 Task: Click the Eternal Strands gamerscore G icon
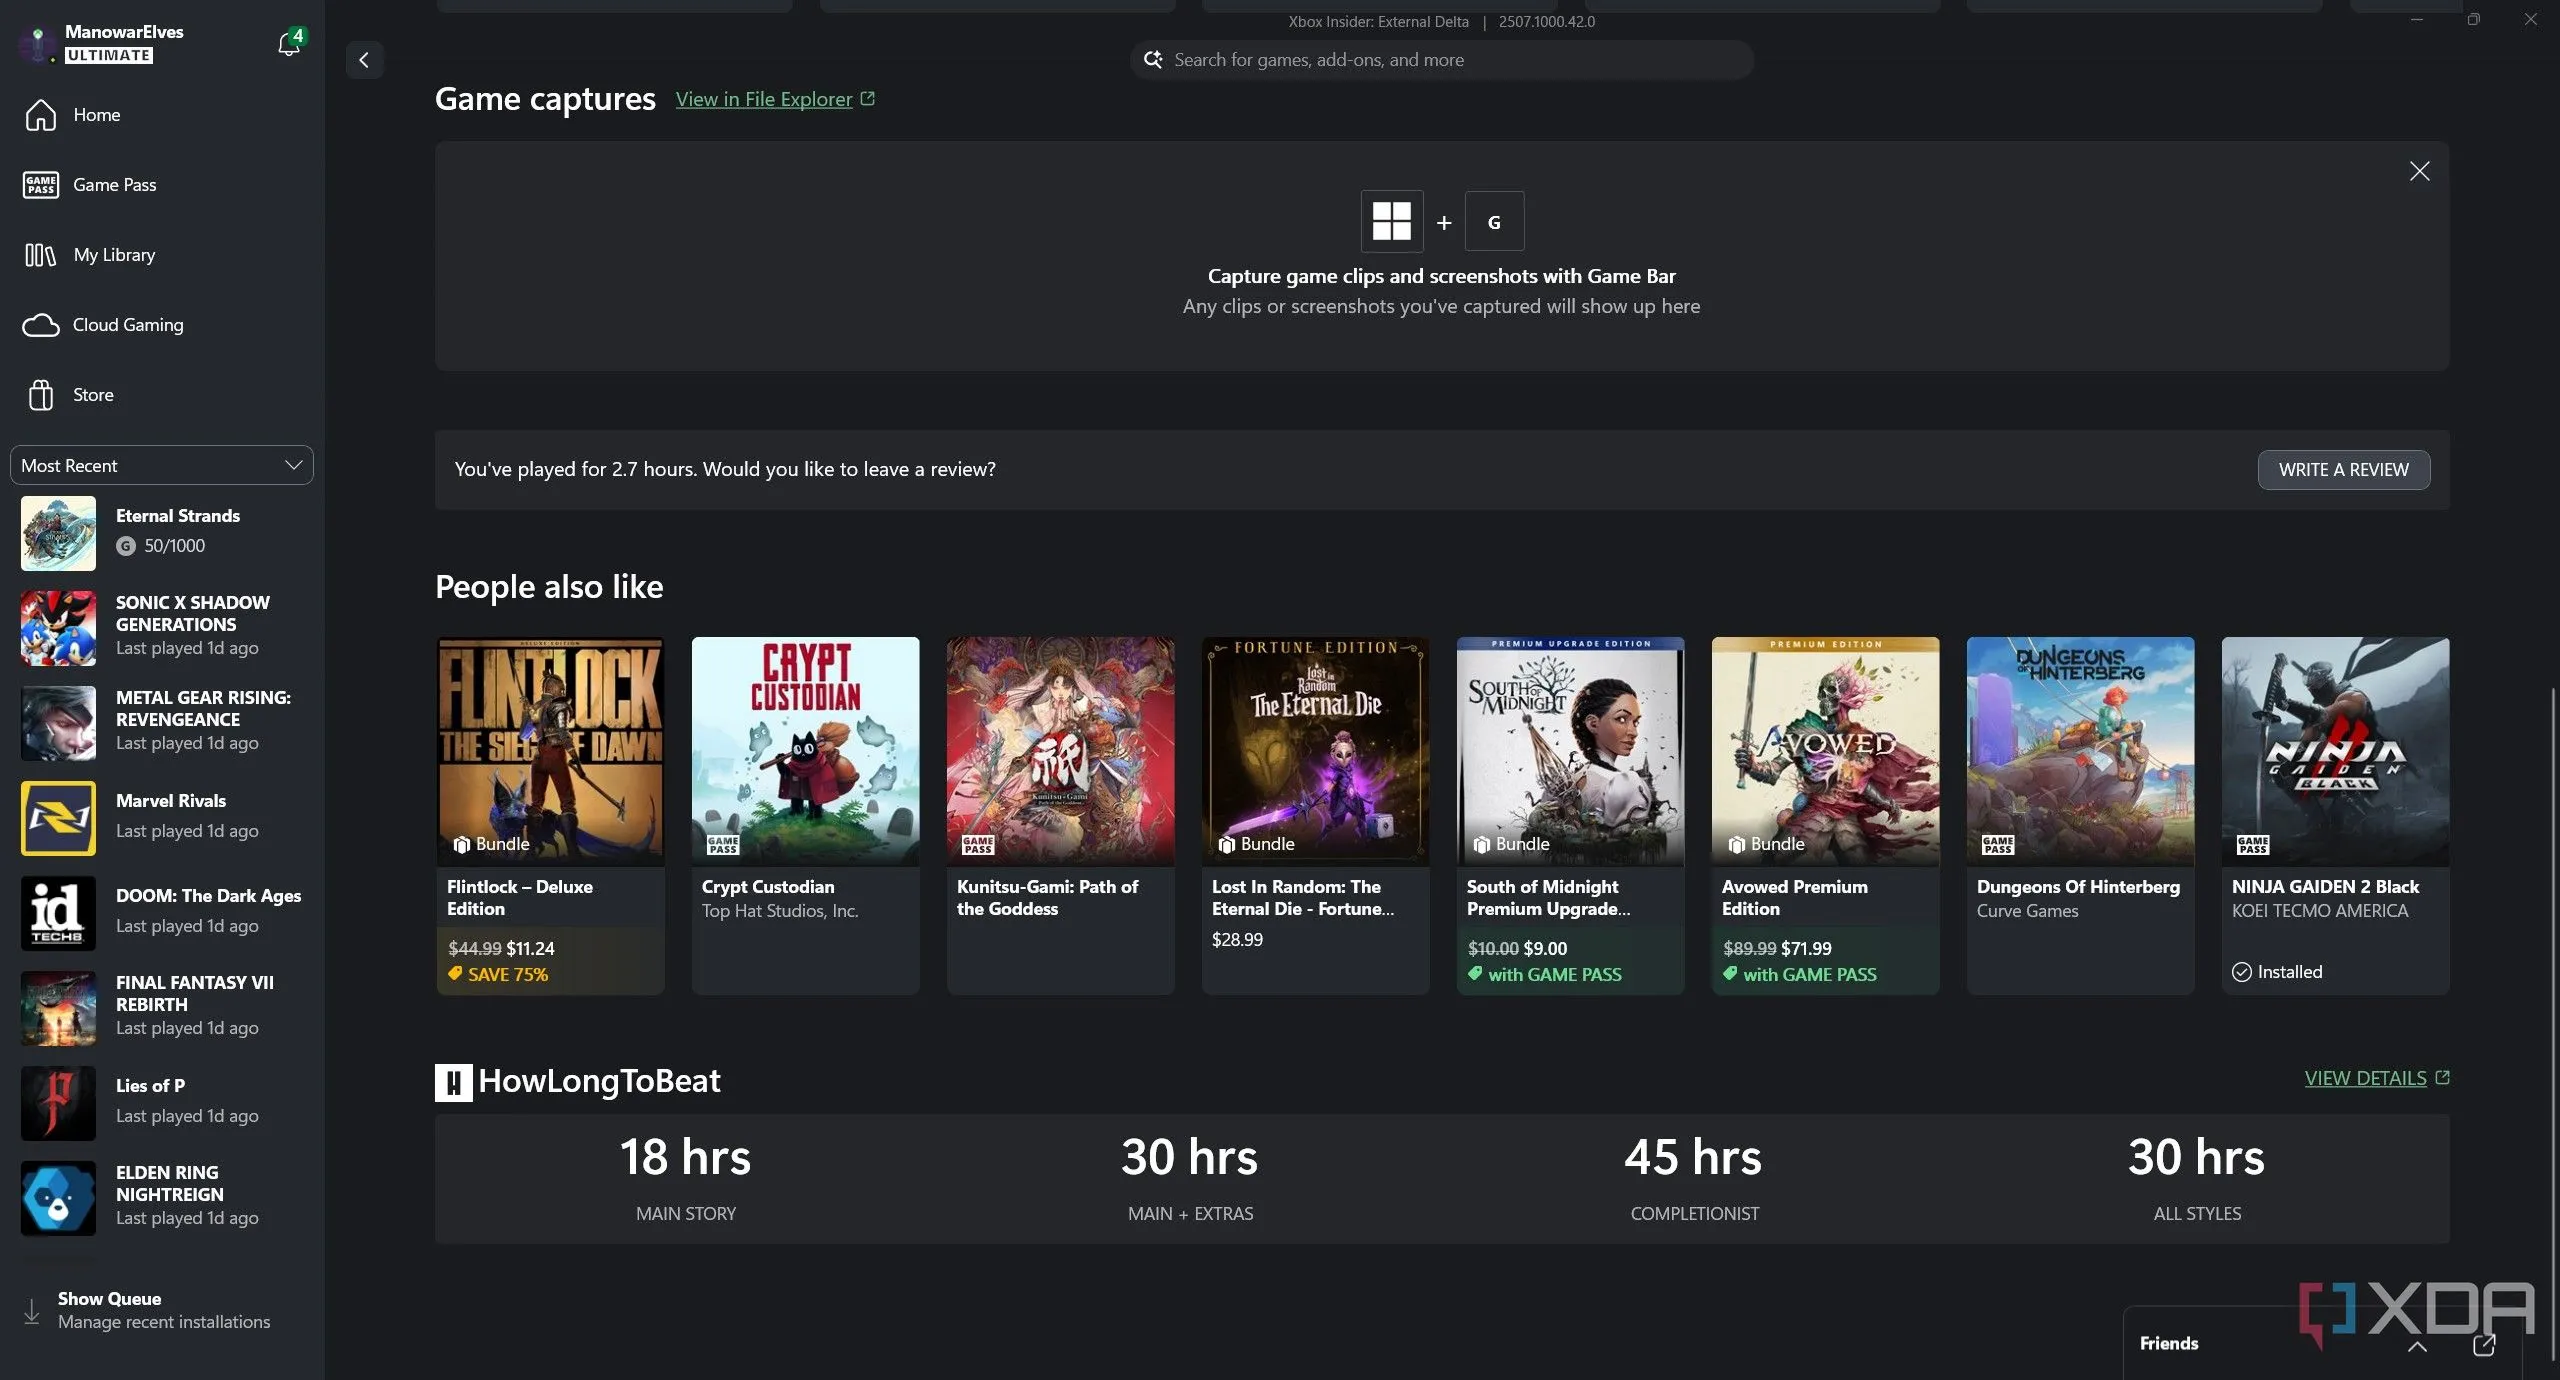125,546
